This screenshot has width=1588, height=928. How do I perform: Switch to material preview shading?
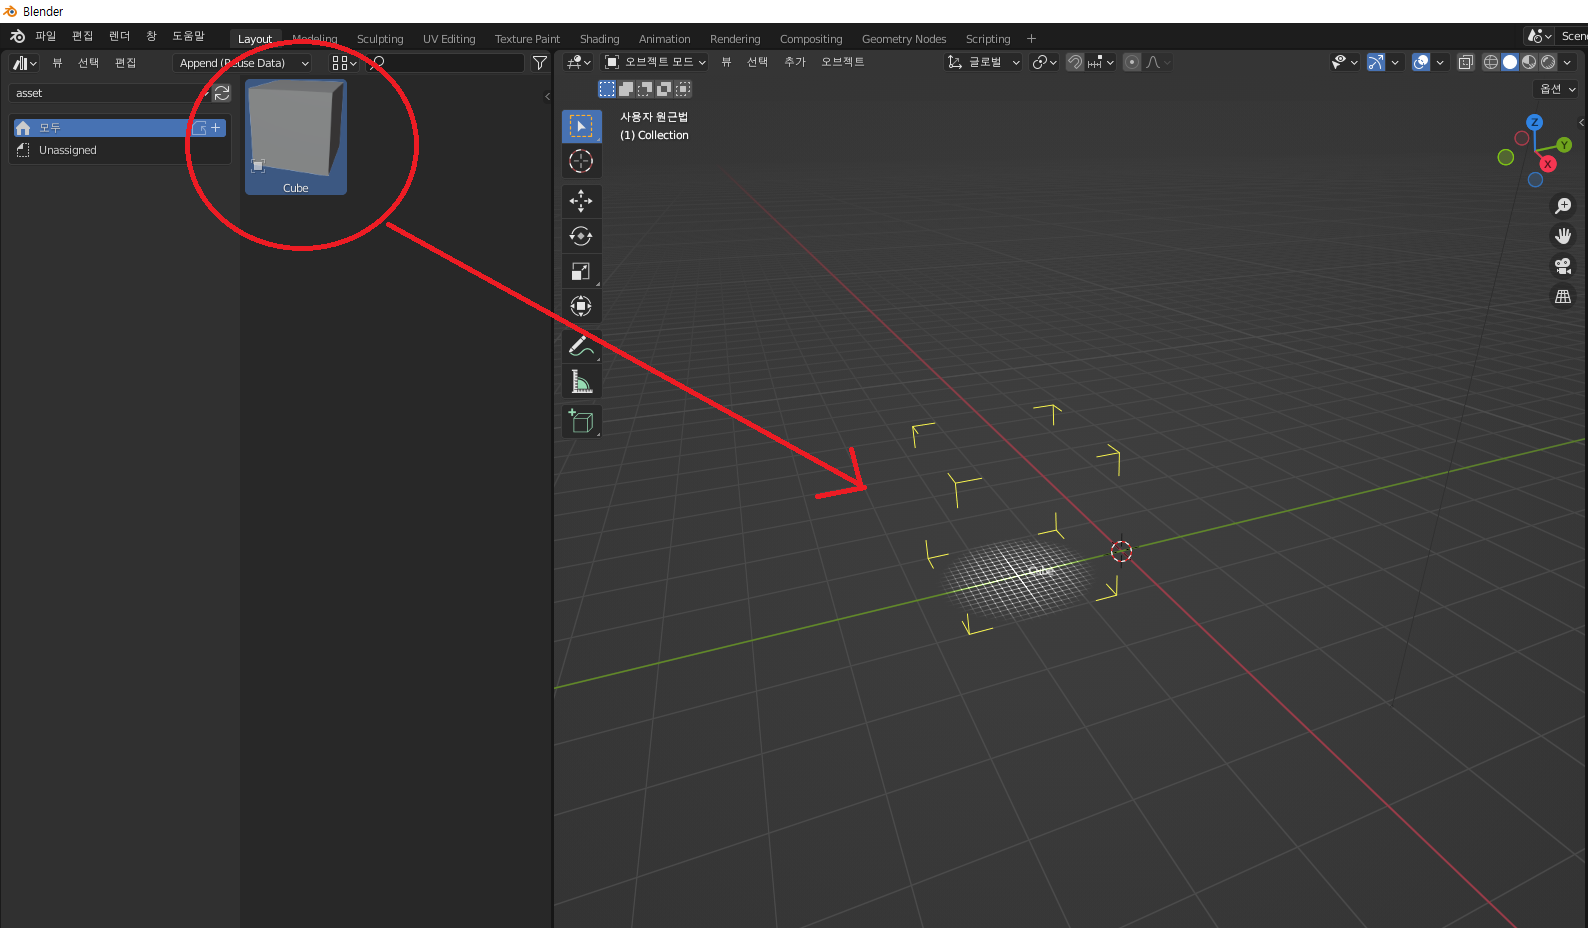click(1529, 62)
